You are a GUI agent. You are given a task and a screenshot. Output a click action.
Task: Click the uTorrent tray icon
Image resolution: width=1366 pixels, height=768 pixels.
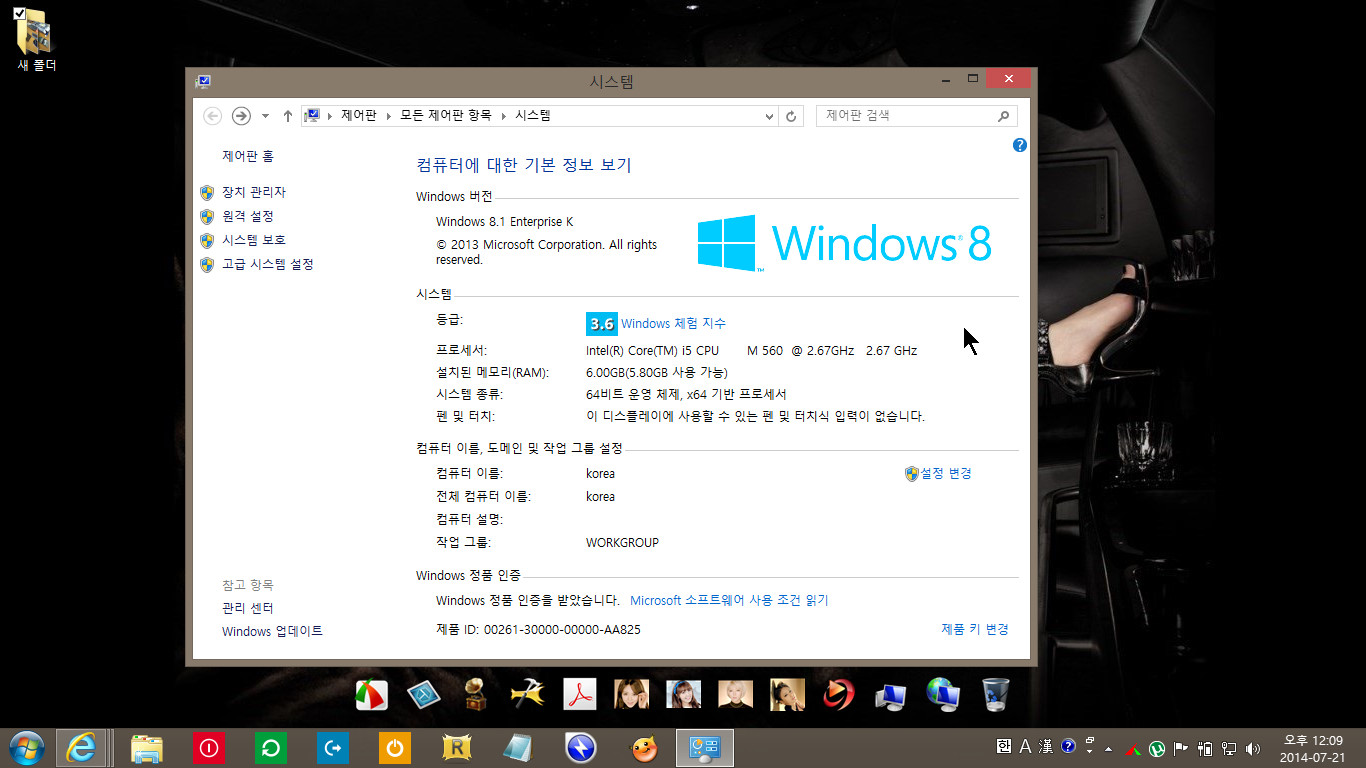pyautogui.click(x=1157, y=748)
